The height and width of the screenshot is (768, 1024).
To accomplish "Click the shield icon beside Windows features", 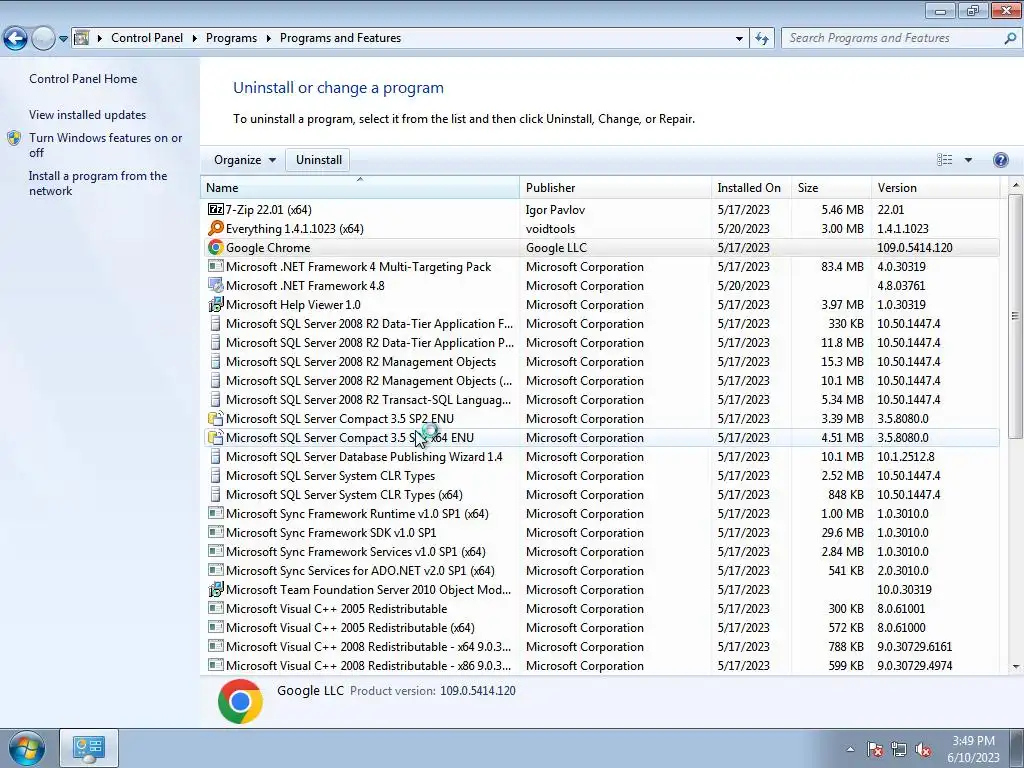I will pyautogui.click(x=14, y=138).
